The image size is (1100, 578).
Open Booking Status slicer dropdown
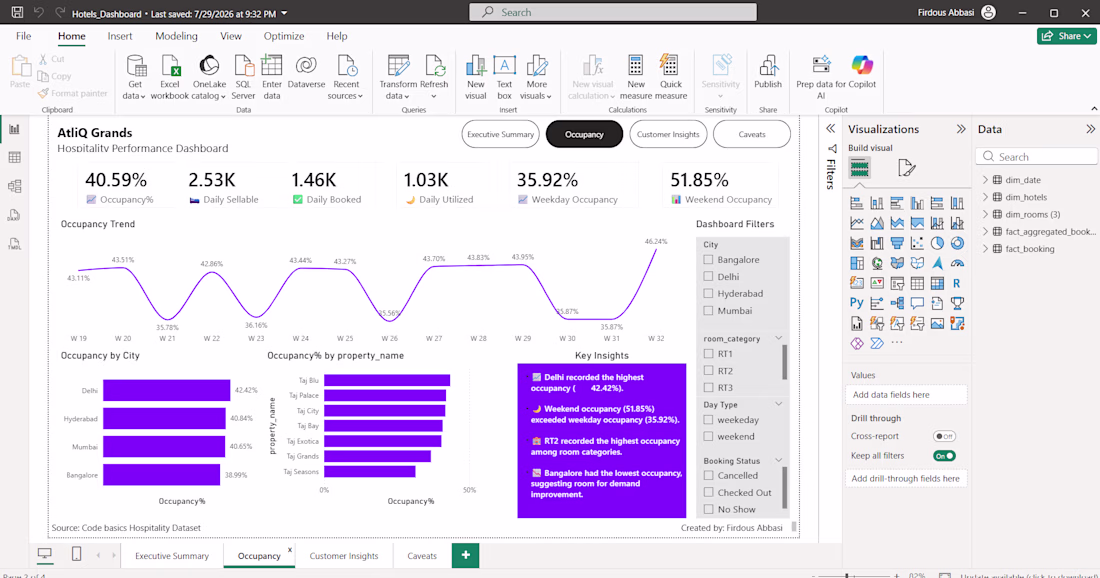pos(778,460)
